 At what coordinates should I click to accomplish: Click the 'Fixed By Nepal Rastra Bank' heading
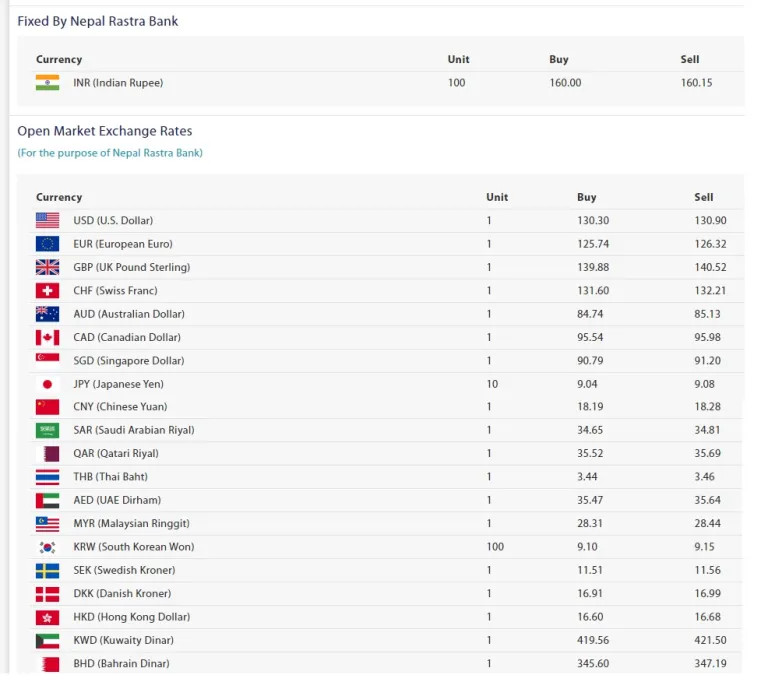click(x=97, y=22)
